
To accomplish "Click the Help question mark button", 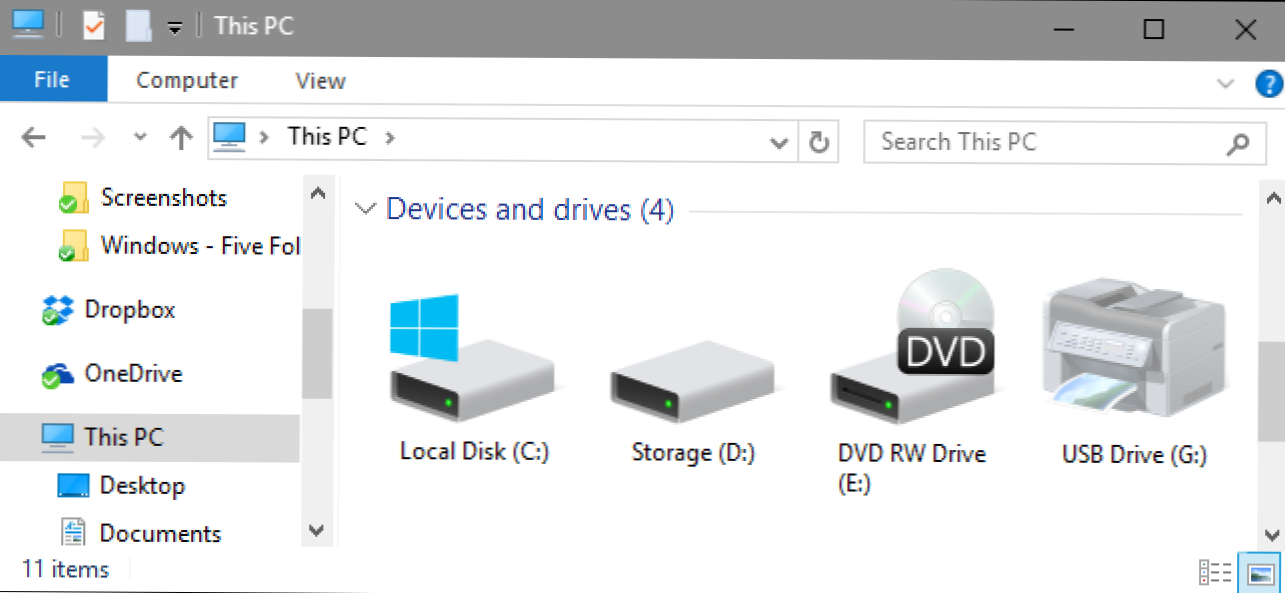I will pyautogui.click(x=1270, y=84).
